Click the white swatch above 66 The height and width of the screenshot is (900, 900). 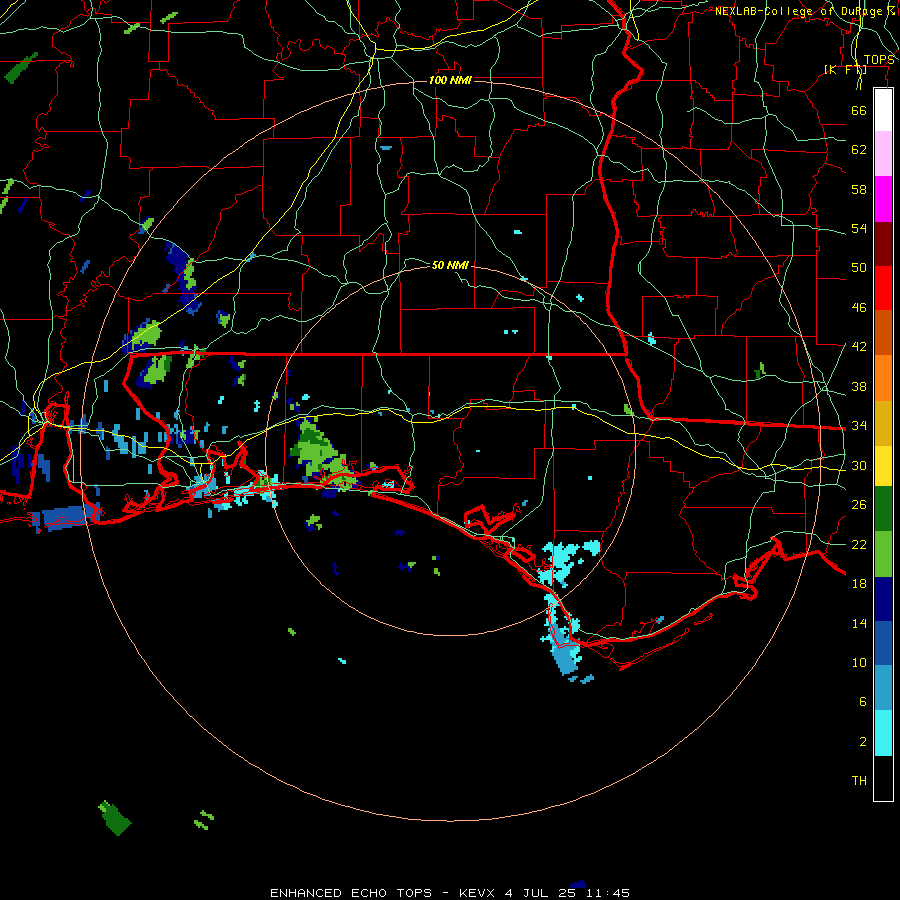pos(883,110)
